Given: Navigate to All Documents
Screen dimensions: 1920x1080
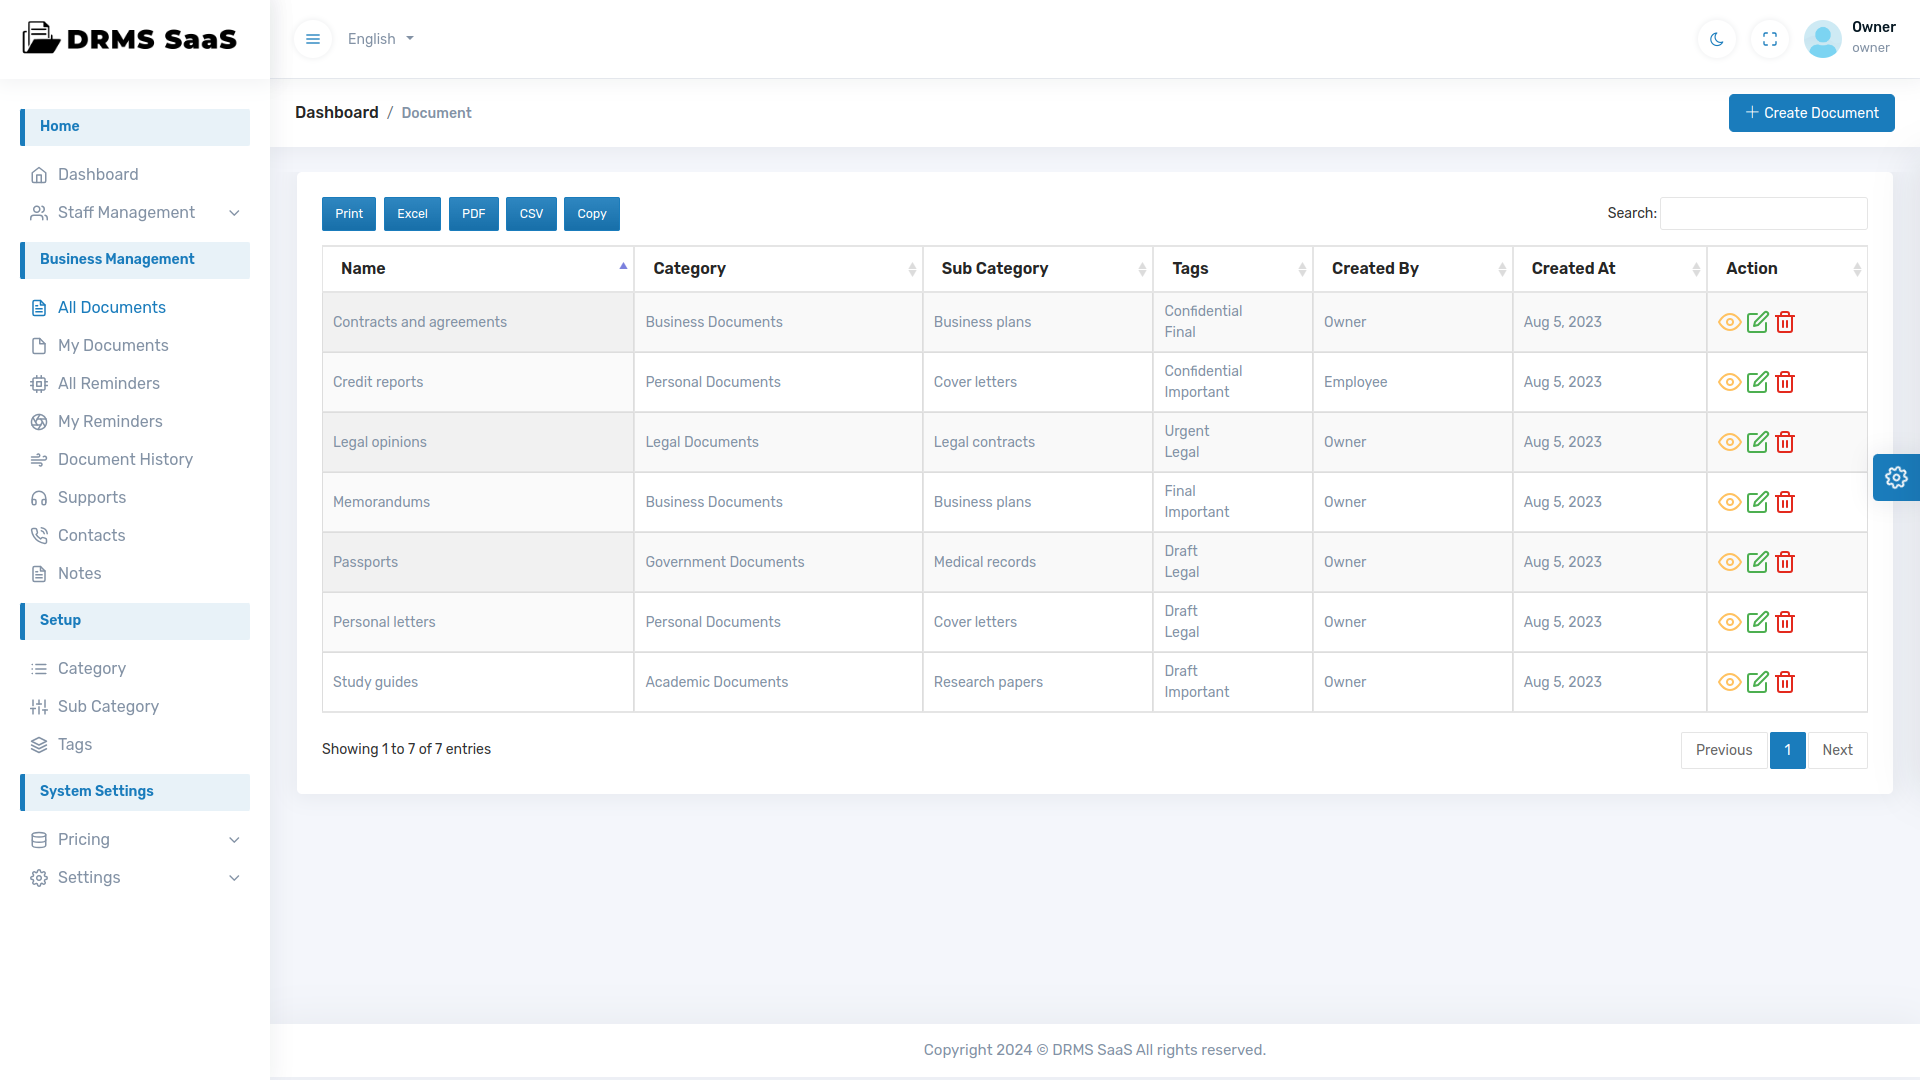Looking at the screenshot, I should 111,307.
